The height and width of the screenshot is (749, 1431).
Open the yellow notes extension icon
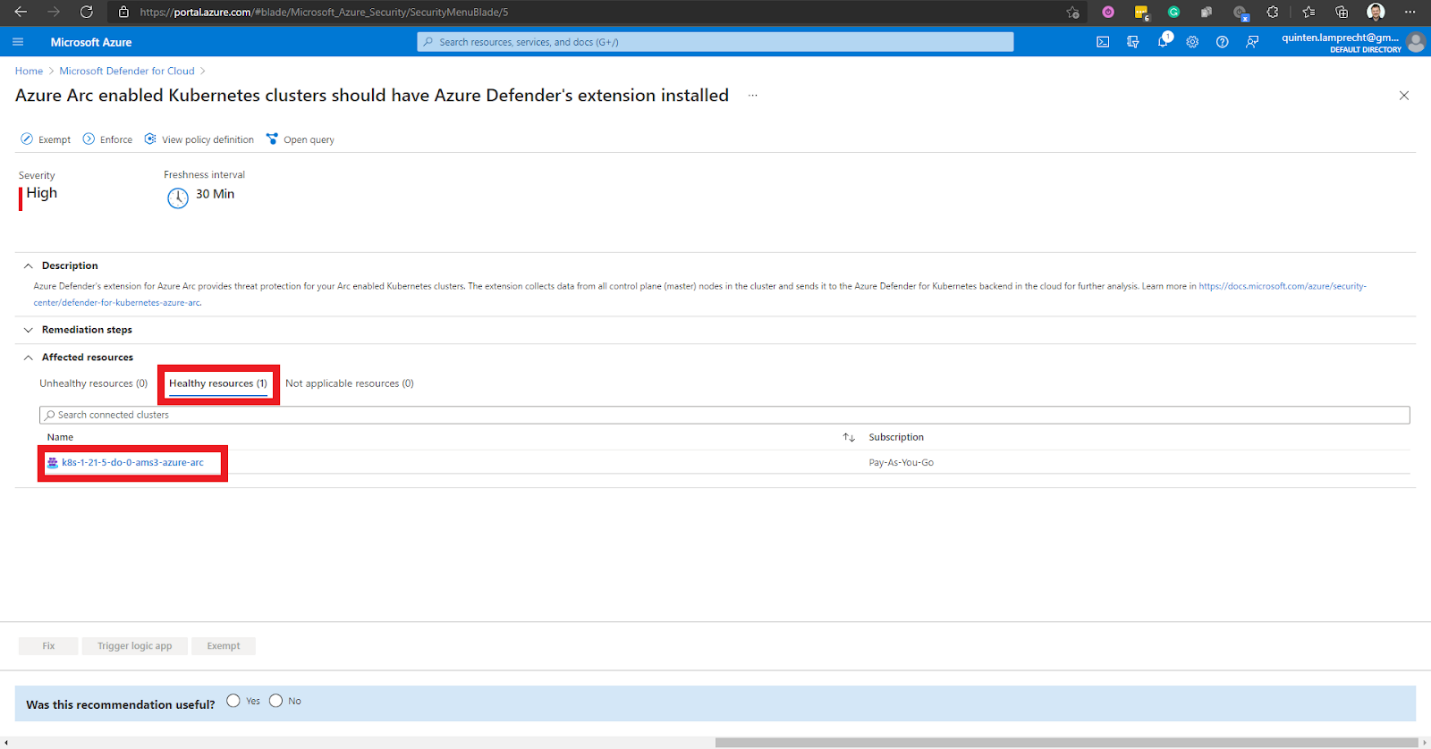(1141, 12)
